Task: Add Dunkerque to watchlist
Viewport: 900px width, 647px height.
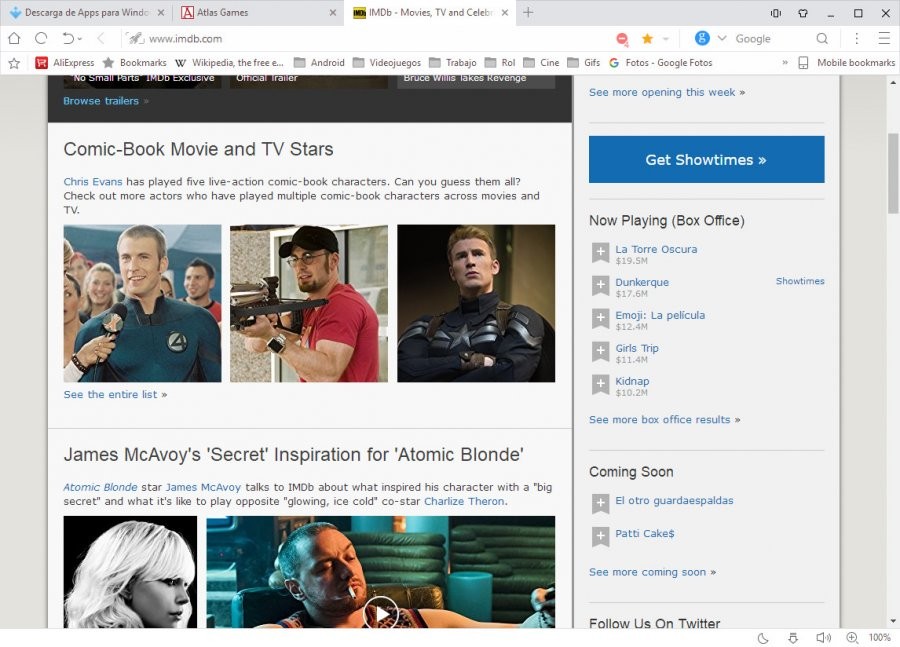Action: click(600, 286)
